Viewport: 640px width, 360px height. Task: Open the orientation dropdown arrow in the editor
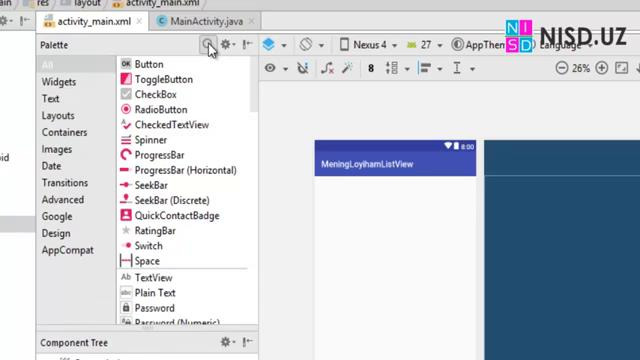[322, 45]
